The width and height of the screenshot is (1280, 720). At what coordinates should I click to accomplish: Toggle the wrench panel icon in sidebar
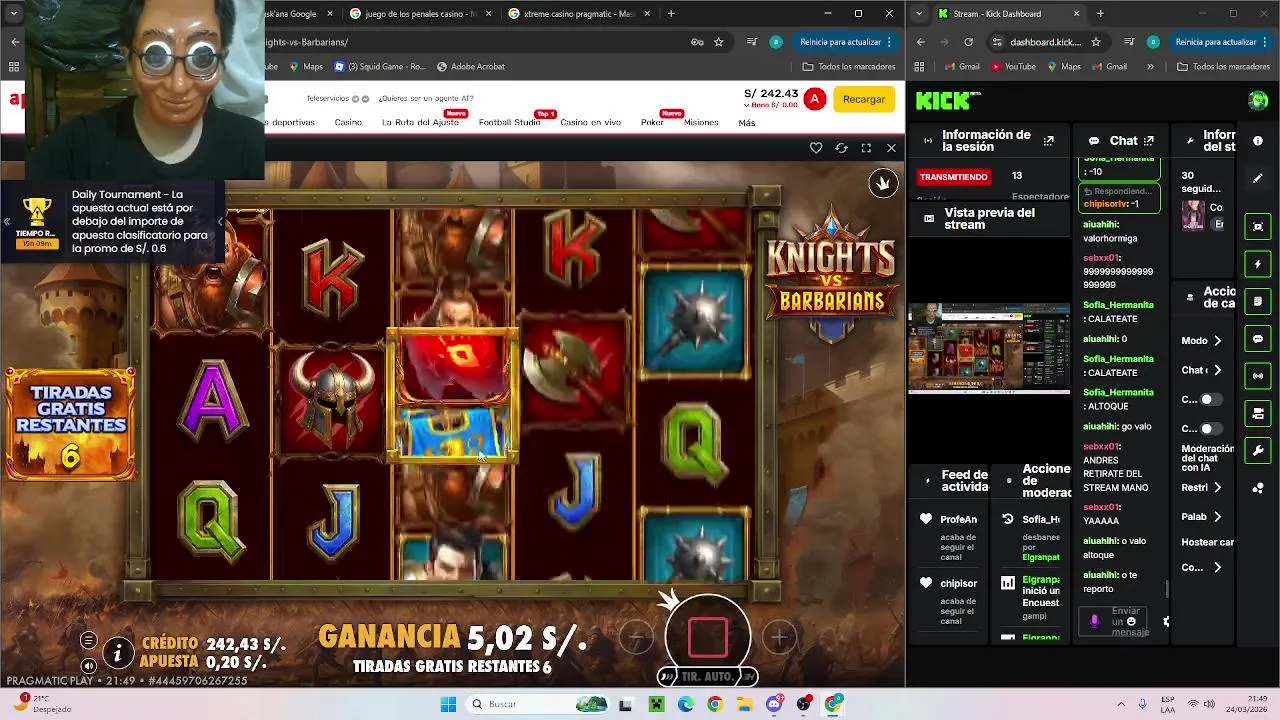[x=1258, y=451]
